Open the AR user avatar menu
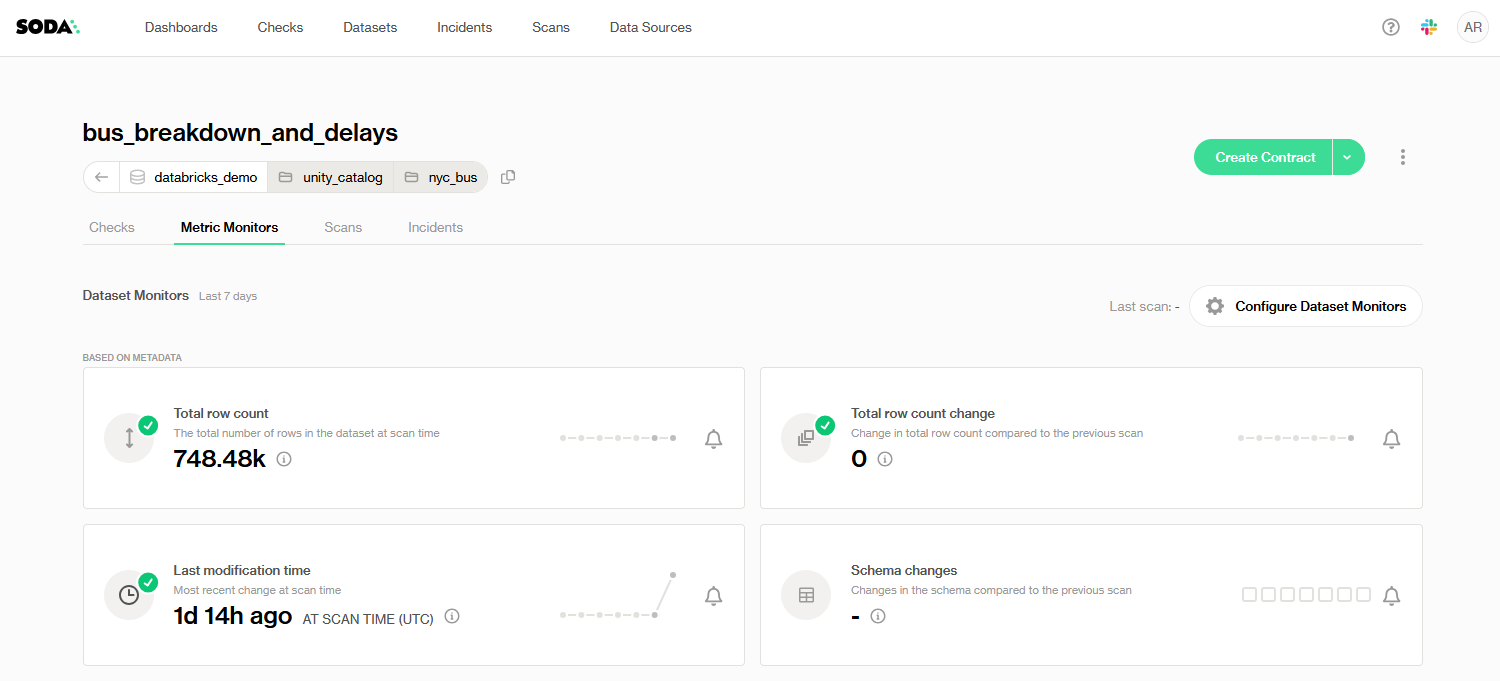The height and width of the screenshot is (681, 1500). click(x=1472, y=27)
